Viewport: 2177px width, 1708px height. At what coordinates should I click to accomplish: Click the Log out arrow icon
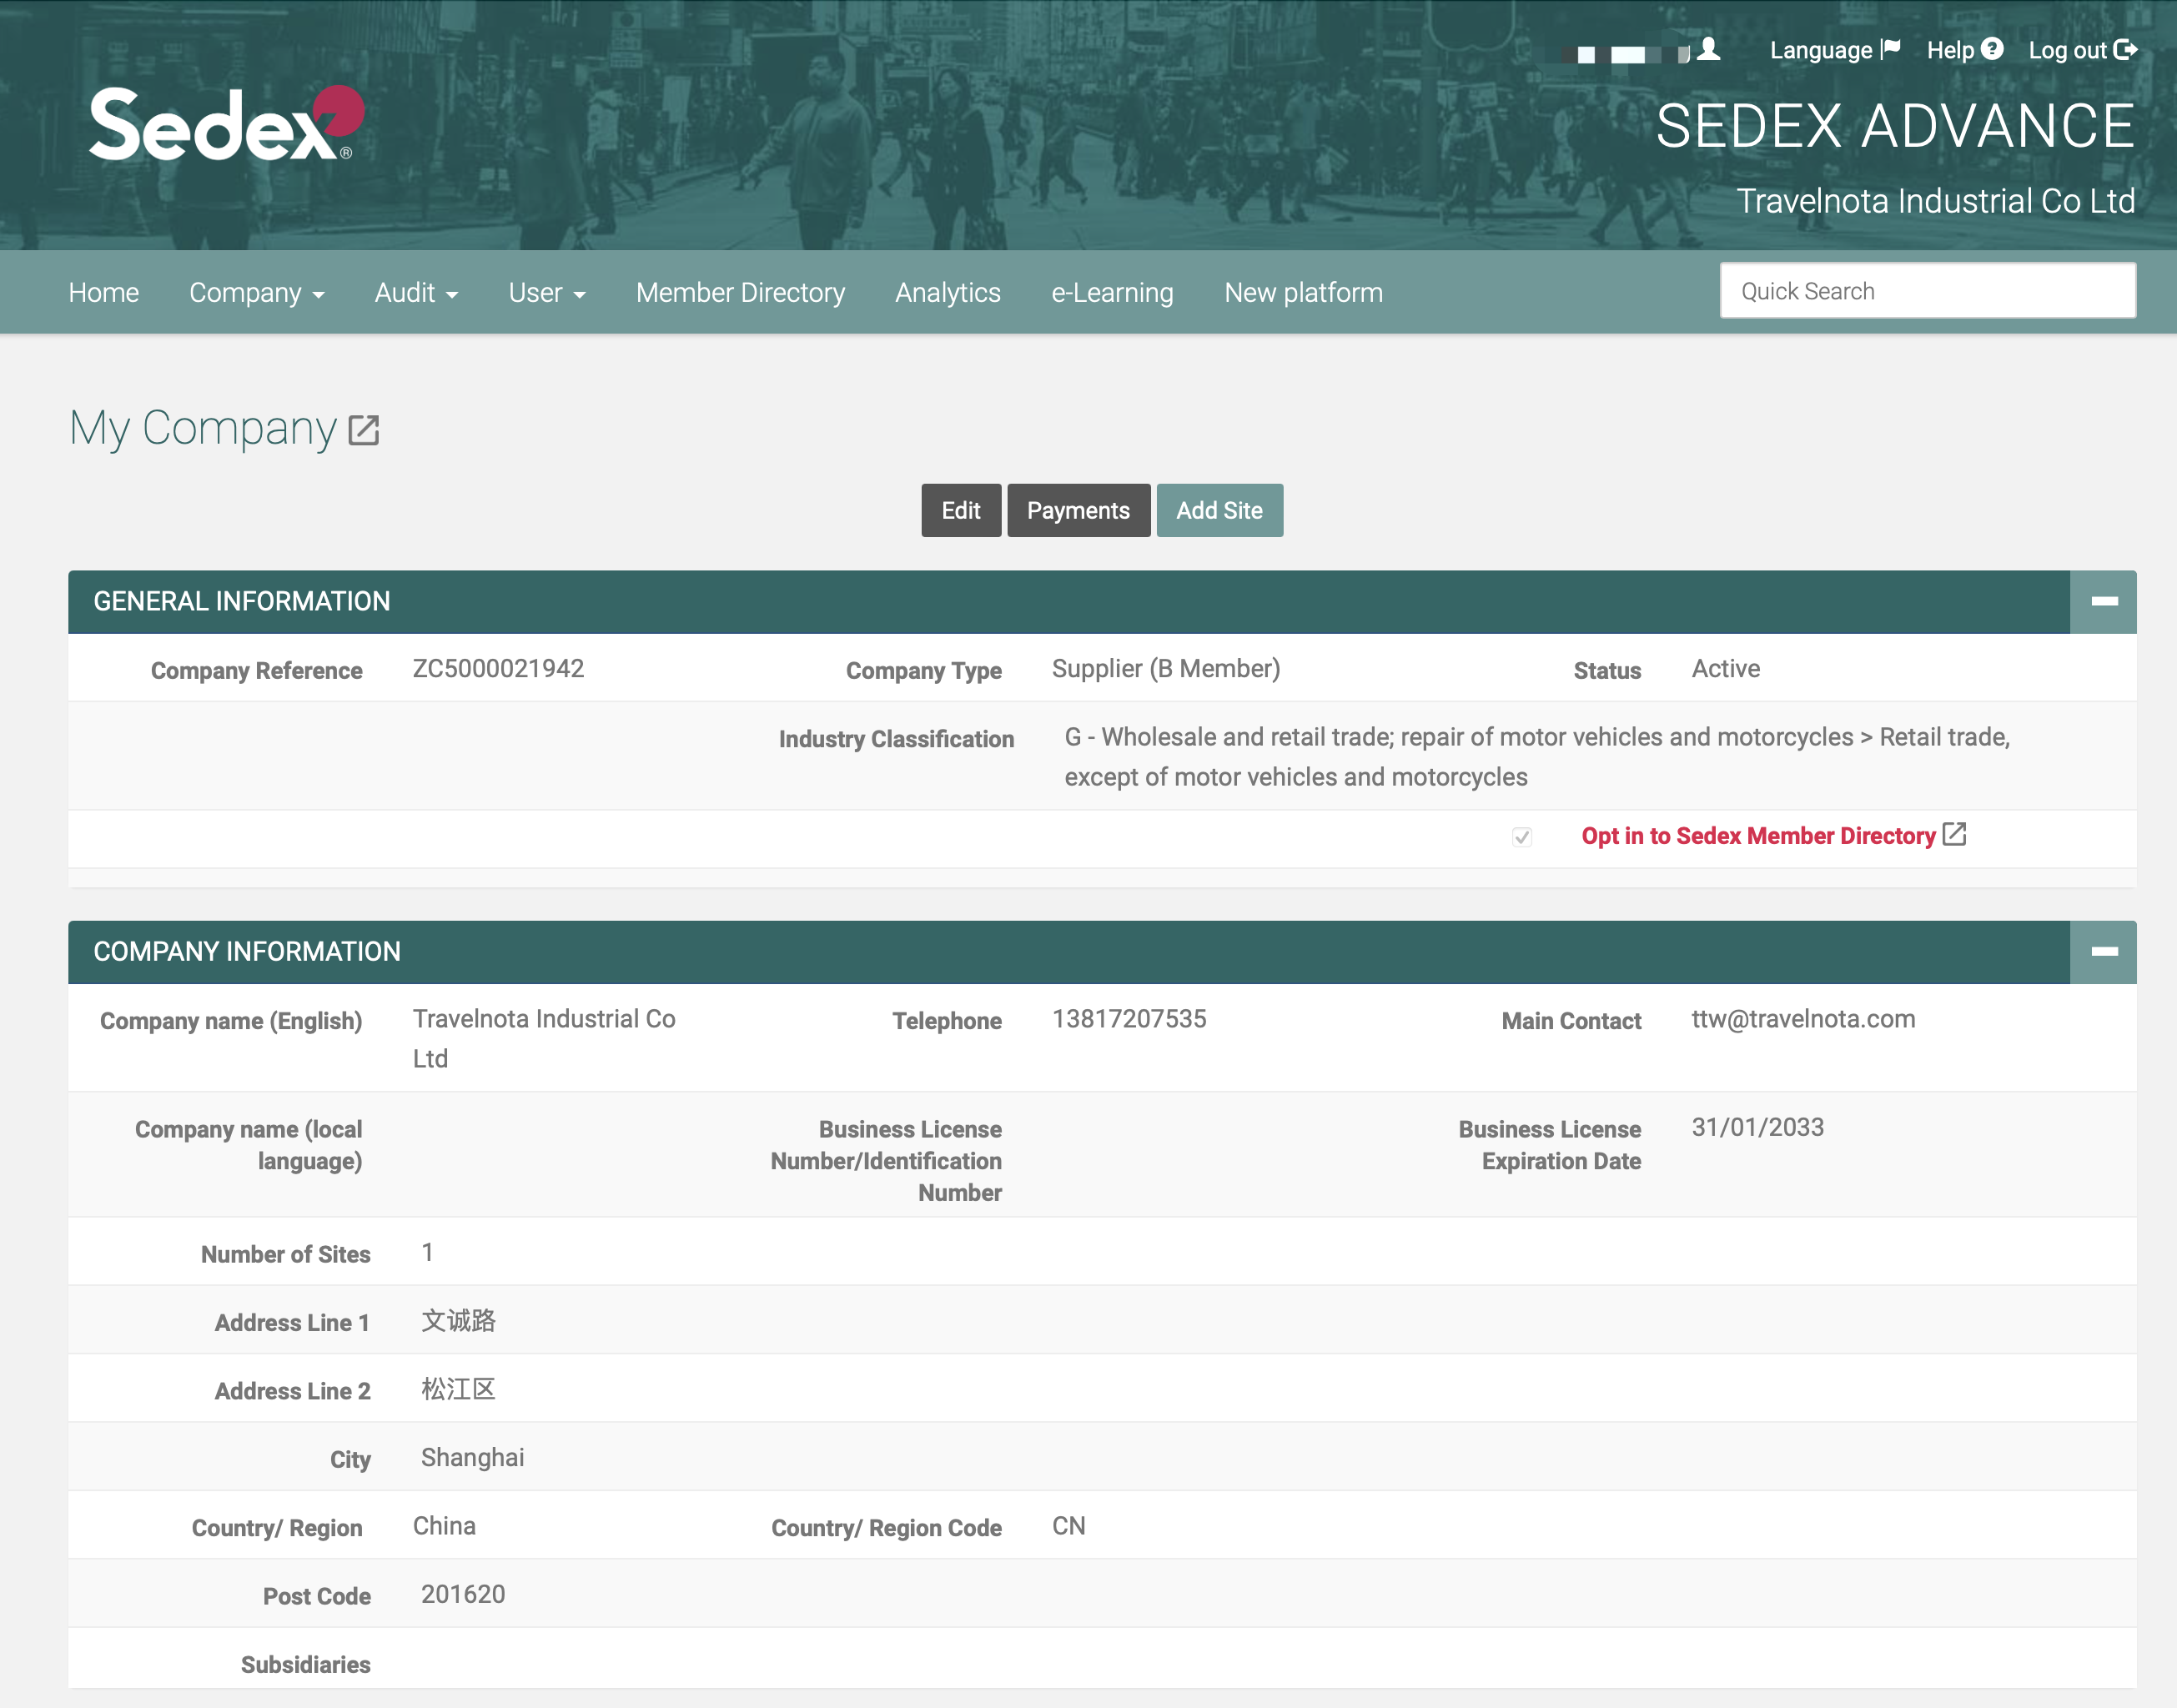2125,49
